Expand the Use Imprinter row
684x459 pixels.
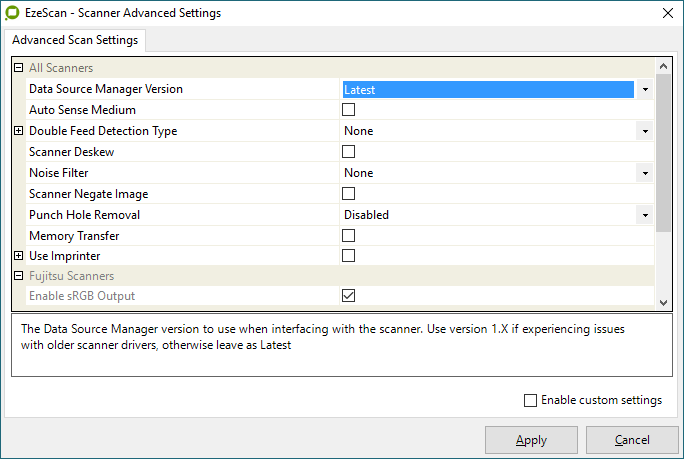(x=19, y=256)
